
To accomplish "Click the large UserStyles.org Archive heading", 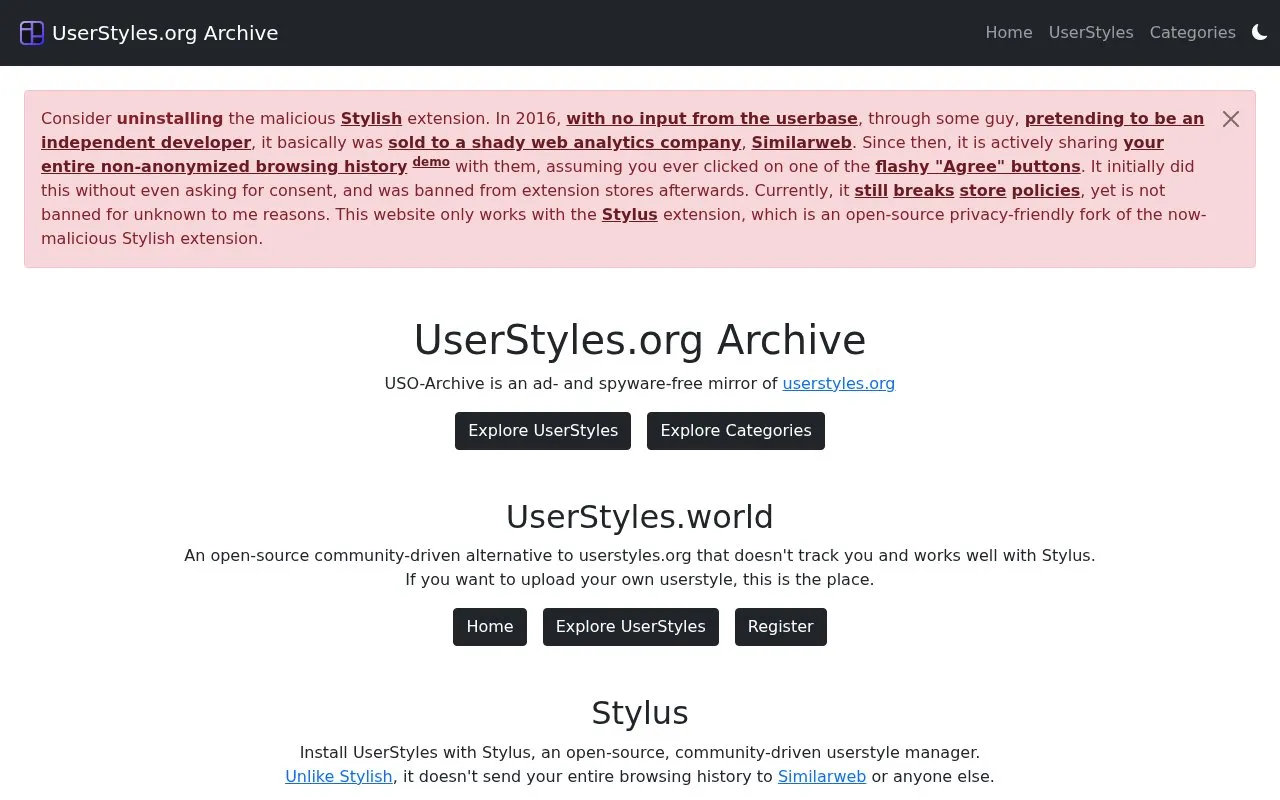I will click(x=640, y=339).
